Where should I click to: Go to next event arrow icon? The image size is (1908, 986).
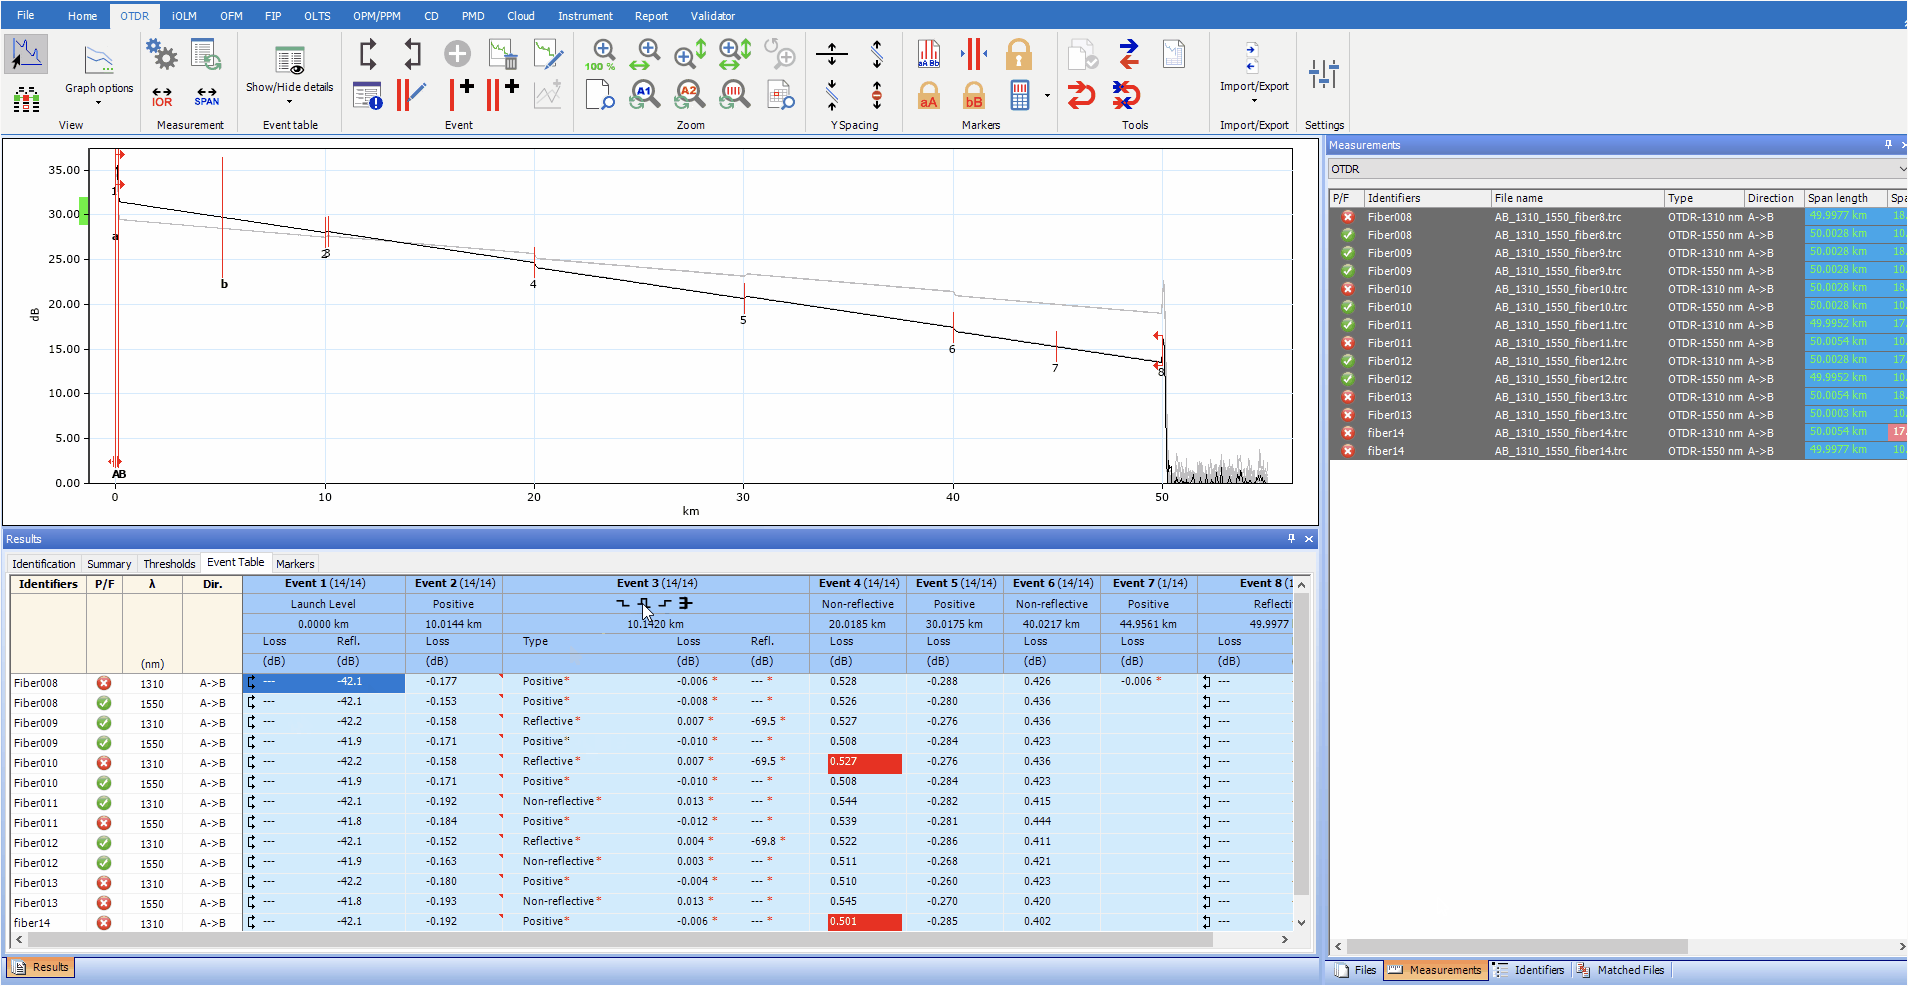pyautogui.click(x=368, y=53)
